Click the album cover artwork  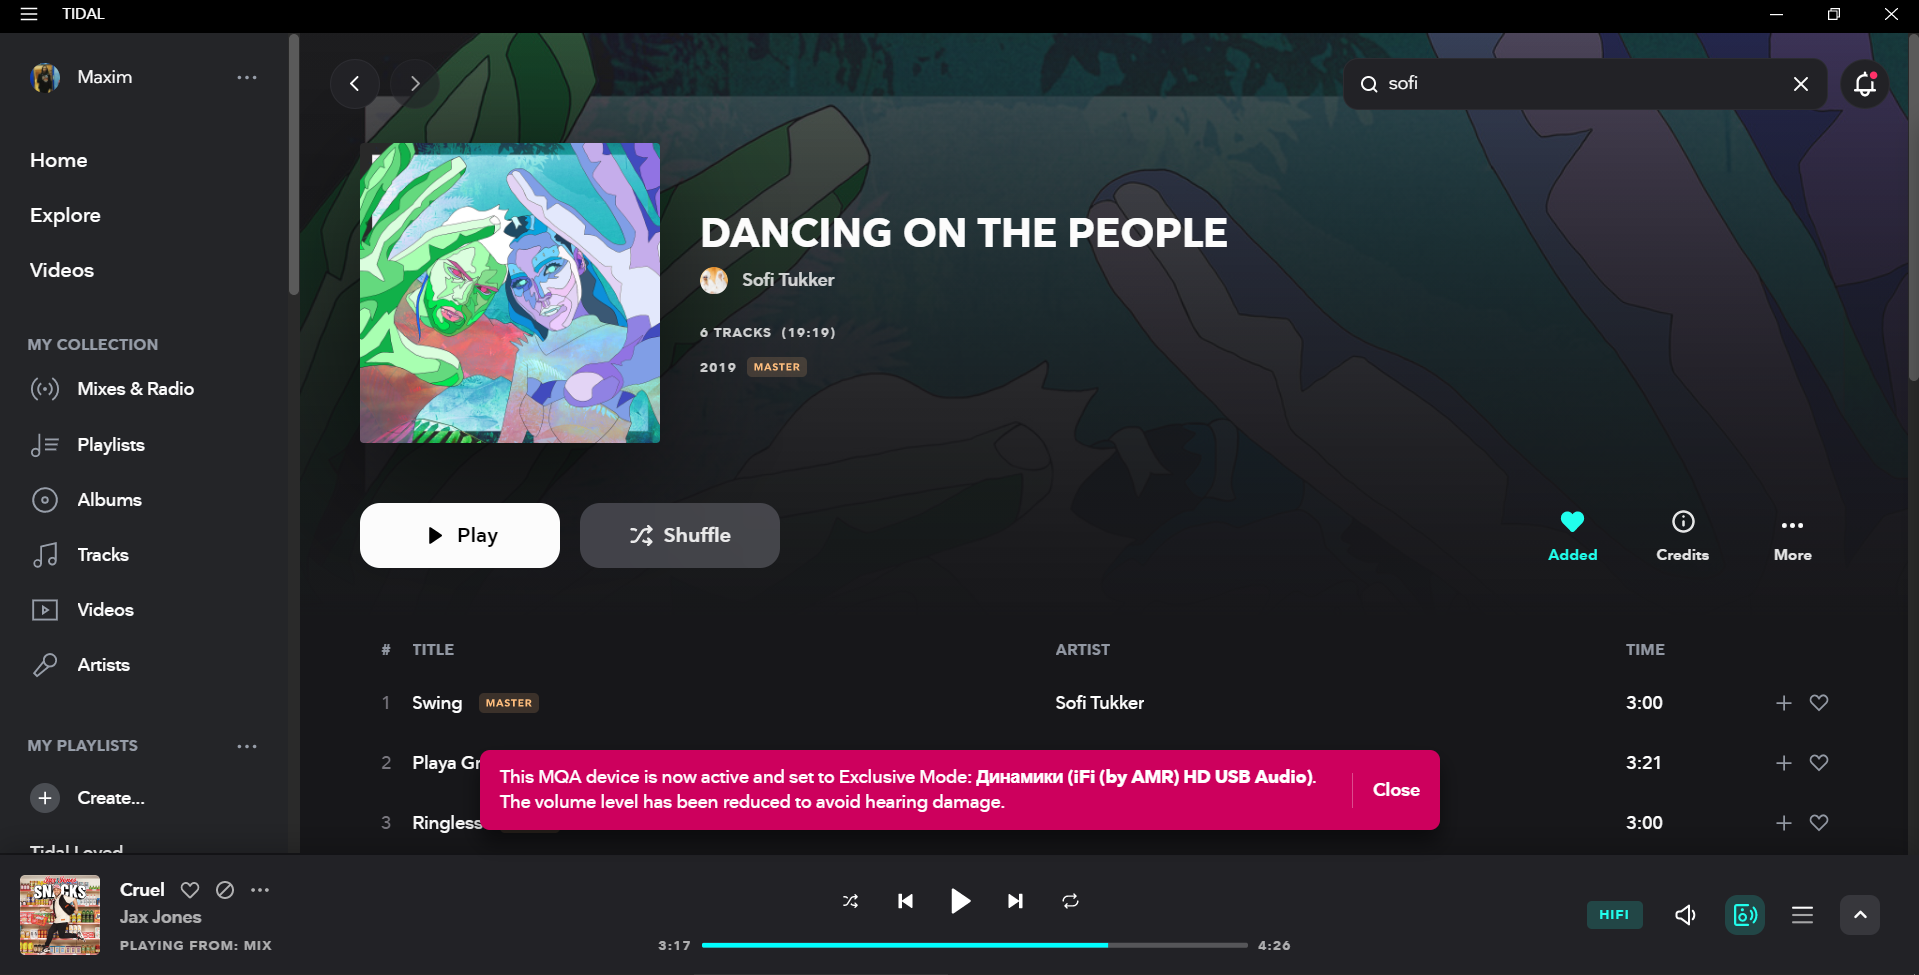click(x=510, y=293)
